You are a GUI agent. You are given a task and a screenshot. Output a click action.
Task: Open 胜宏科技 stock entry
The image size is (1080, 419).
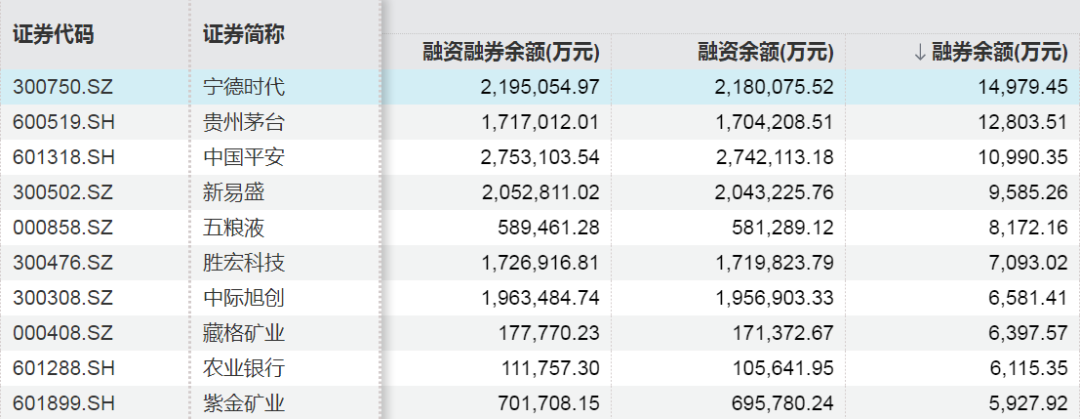pyautogui.click(x=243, y=263)
